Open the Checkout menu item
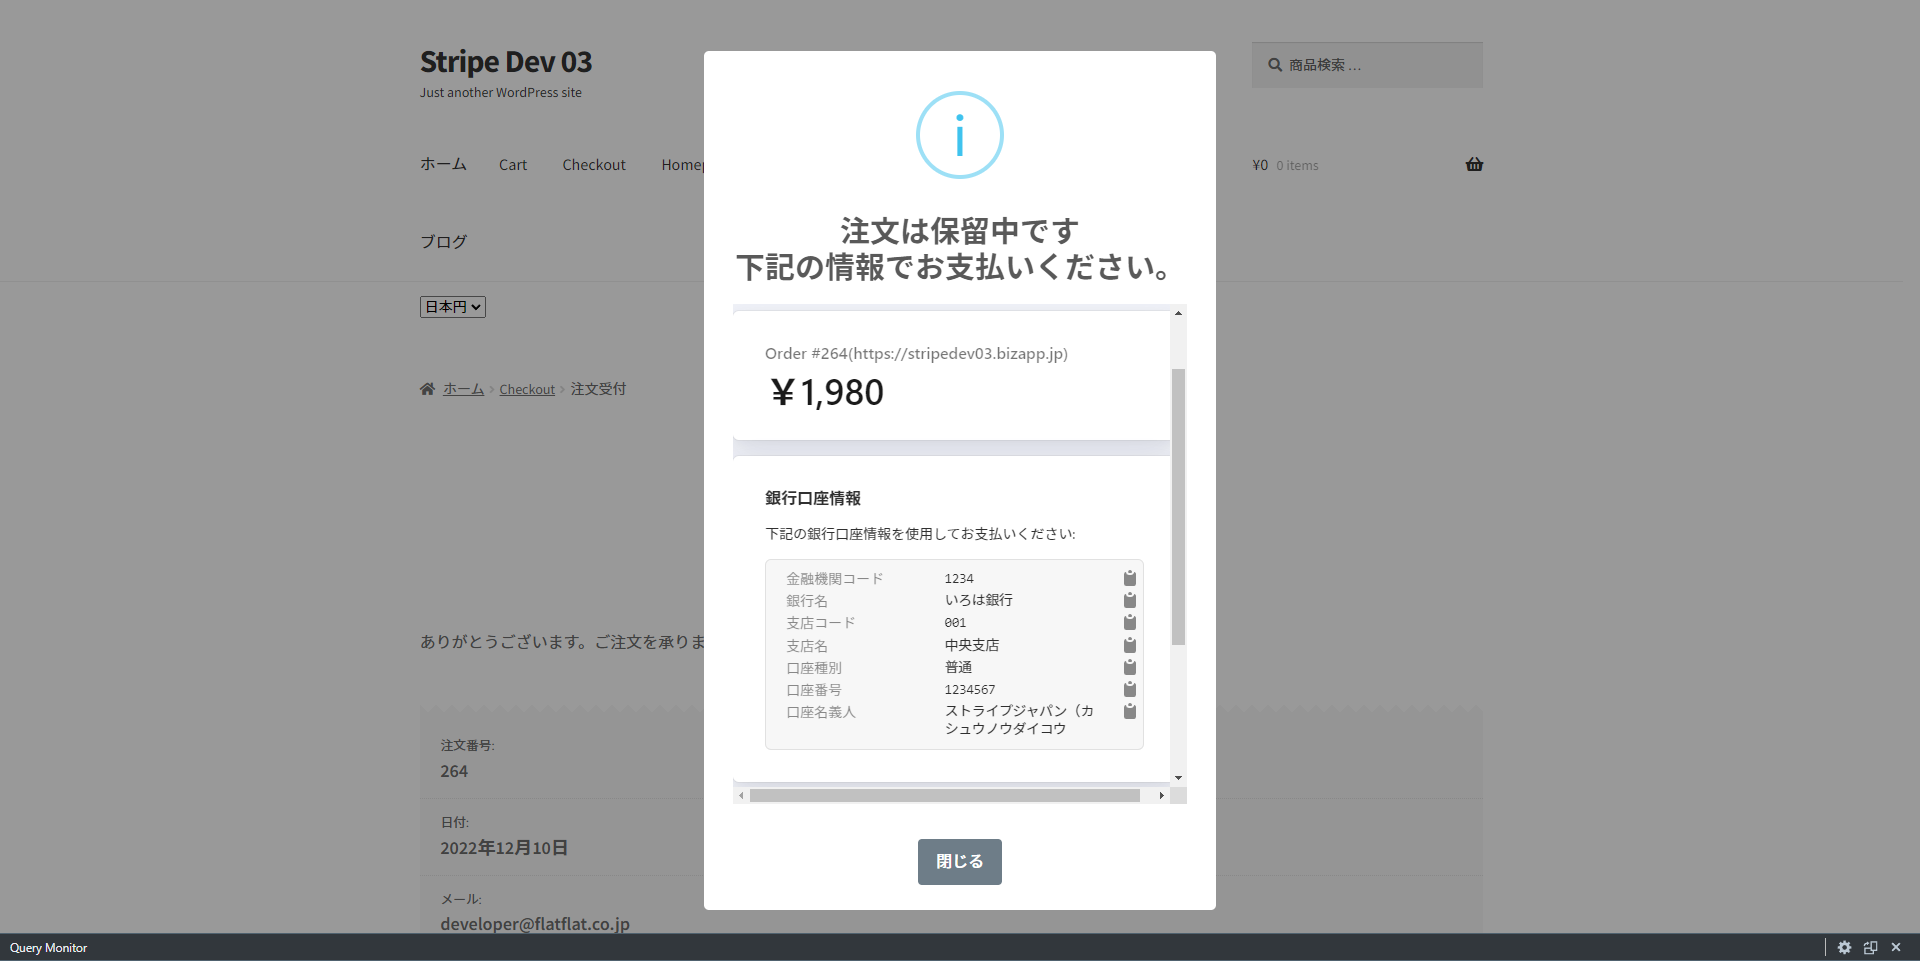 coord(594,165)
